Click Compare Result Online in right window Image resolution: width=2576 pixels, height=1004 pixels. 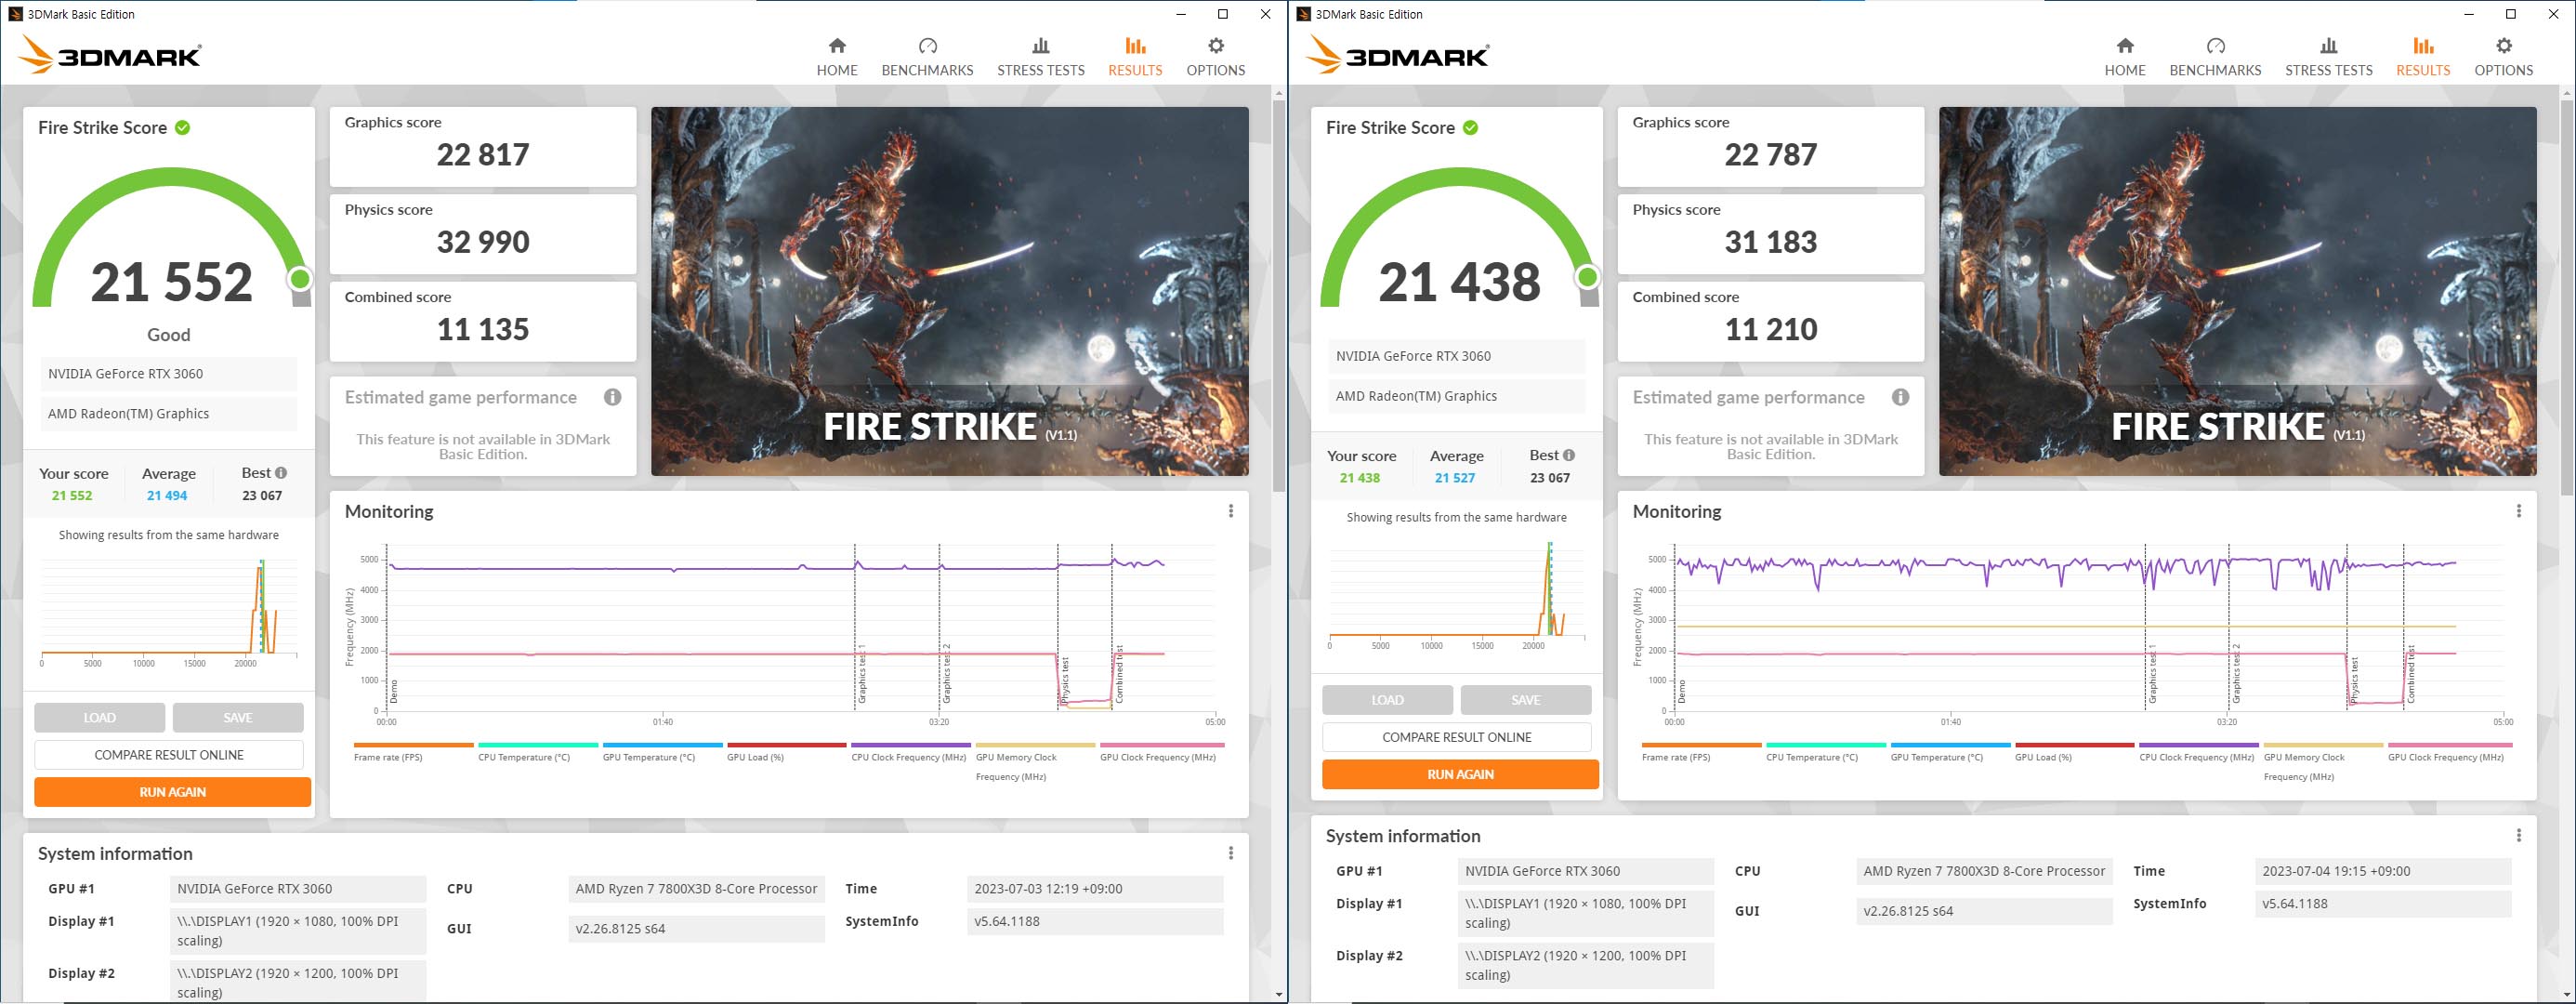1456,737
